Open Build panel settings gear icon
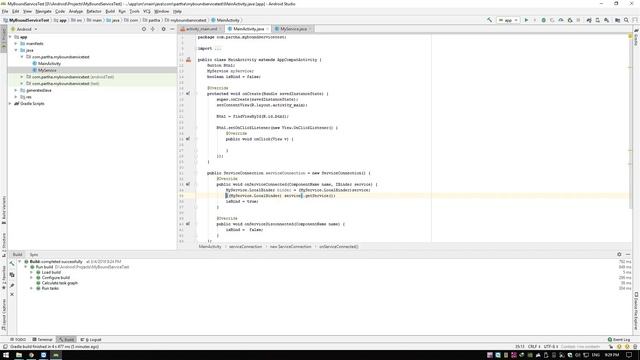 click(x=619, y=254)
